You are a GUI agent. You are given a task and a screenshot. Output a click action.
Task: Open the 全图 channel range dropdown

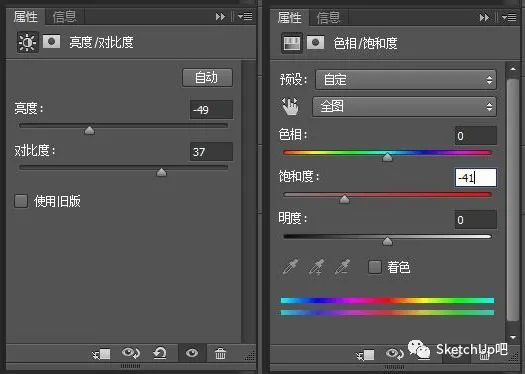click(x=404, y=106)
